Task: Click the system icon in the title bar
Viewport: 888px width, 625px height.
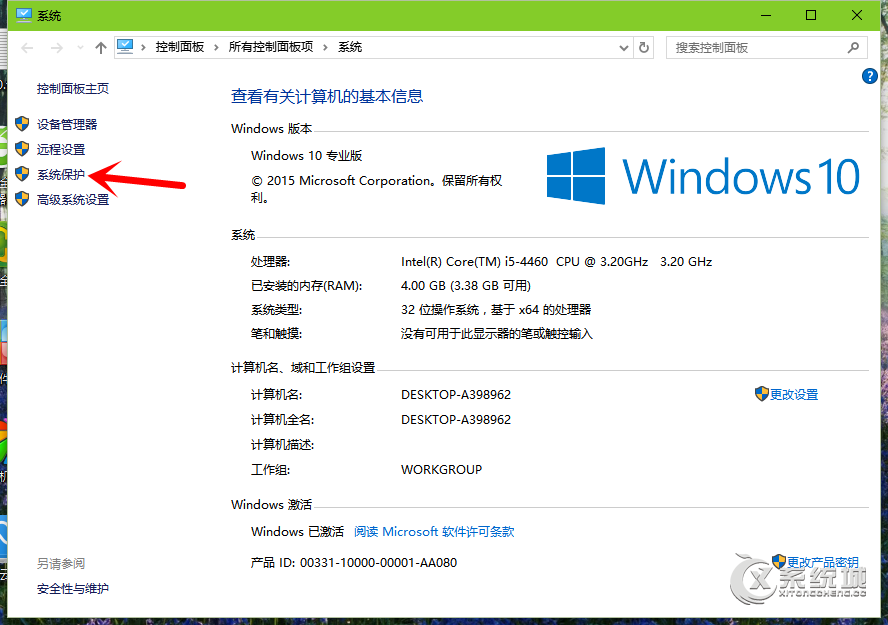Action: 24,15
